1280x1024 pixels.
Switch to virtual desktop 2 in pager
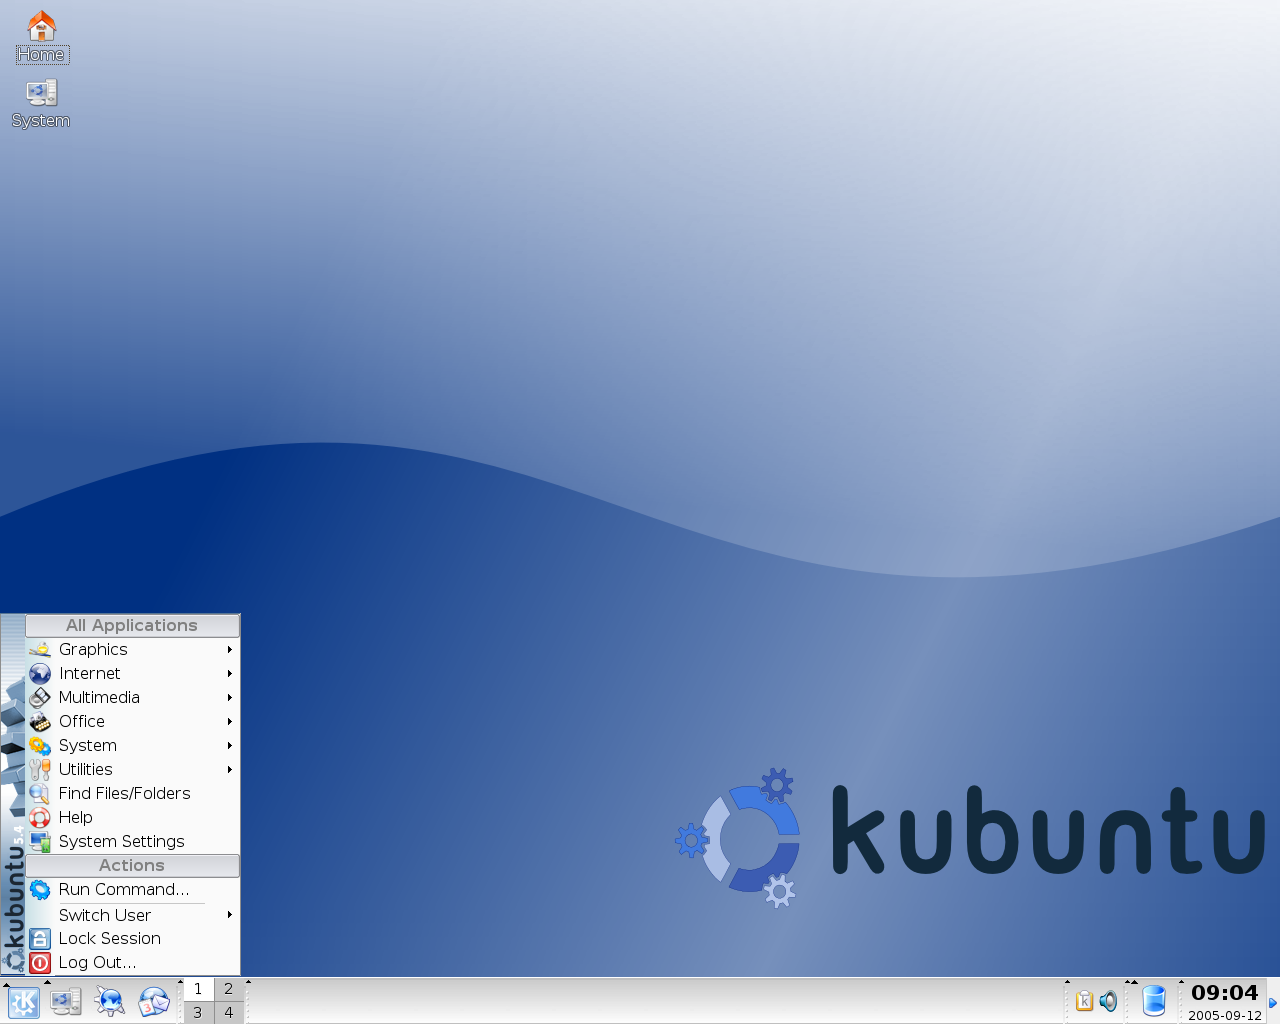click(229, 989)
